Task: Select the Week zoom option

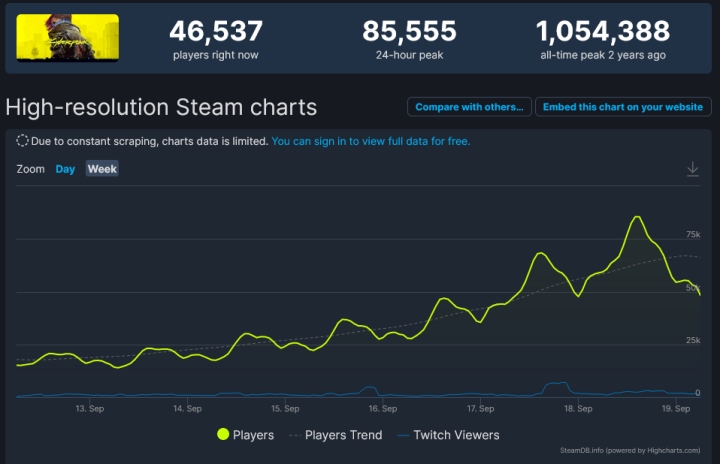Action: (x=102, y=169)
